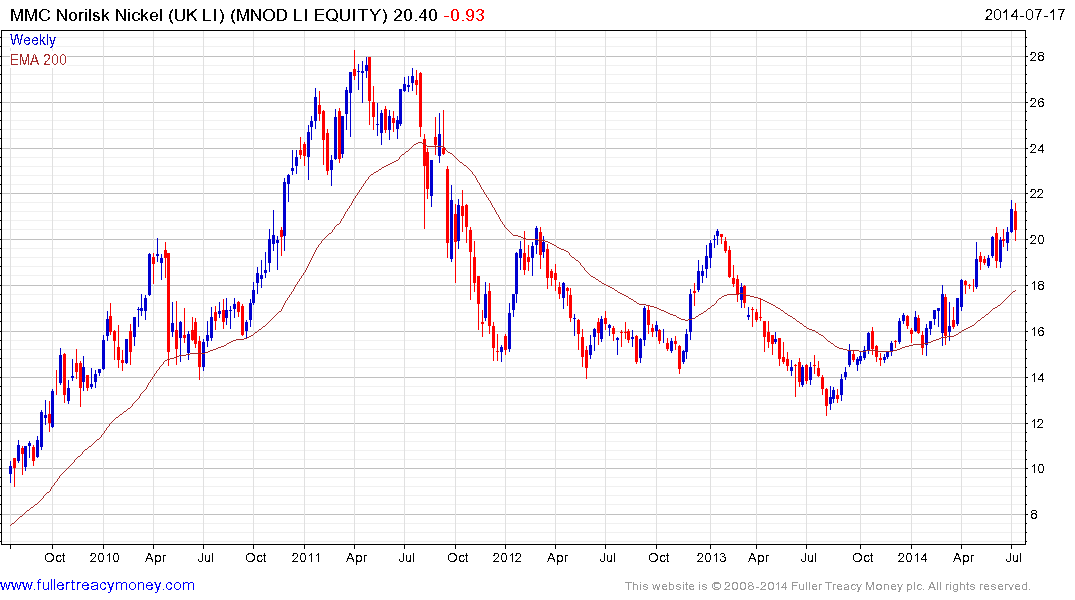Click the 24 price axis label

point(1037,148)
